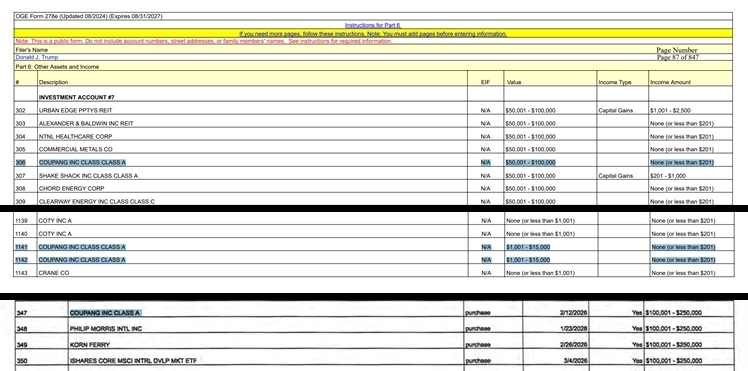Click the date 2/26/2026
Viewport: 748px width, 371px height.
tap(574, 344)
